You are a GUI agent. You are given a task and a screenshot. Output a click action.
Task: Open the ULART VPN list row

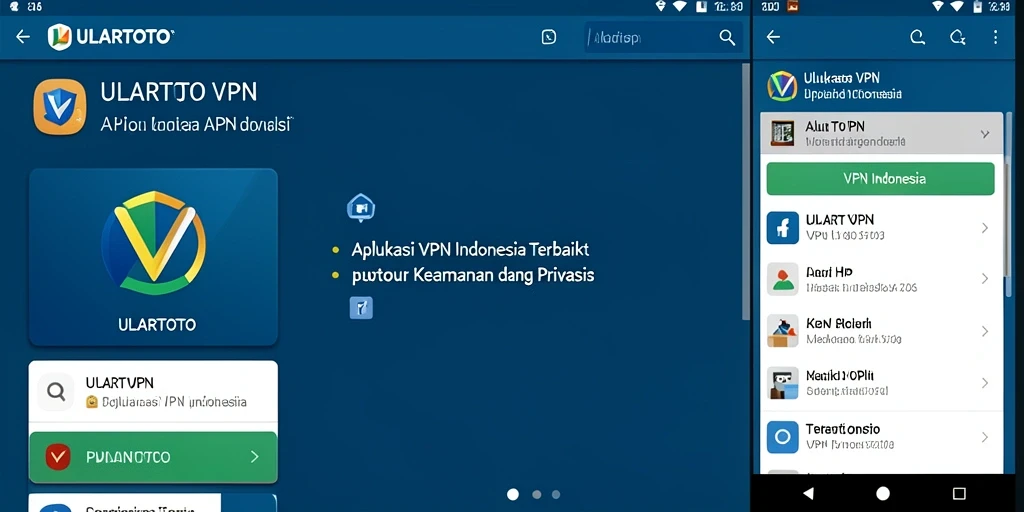tap(882, 227)
